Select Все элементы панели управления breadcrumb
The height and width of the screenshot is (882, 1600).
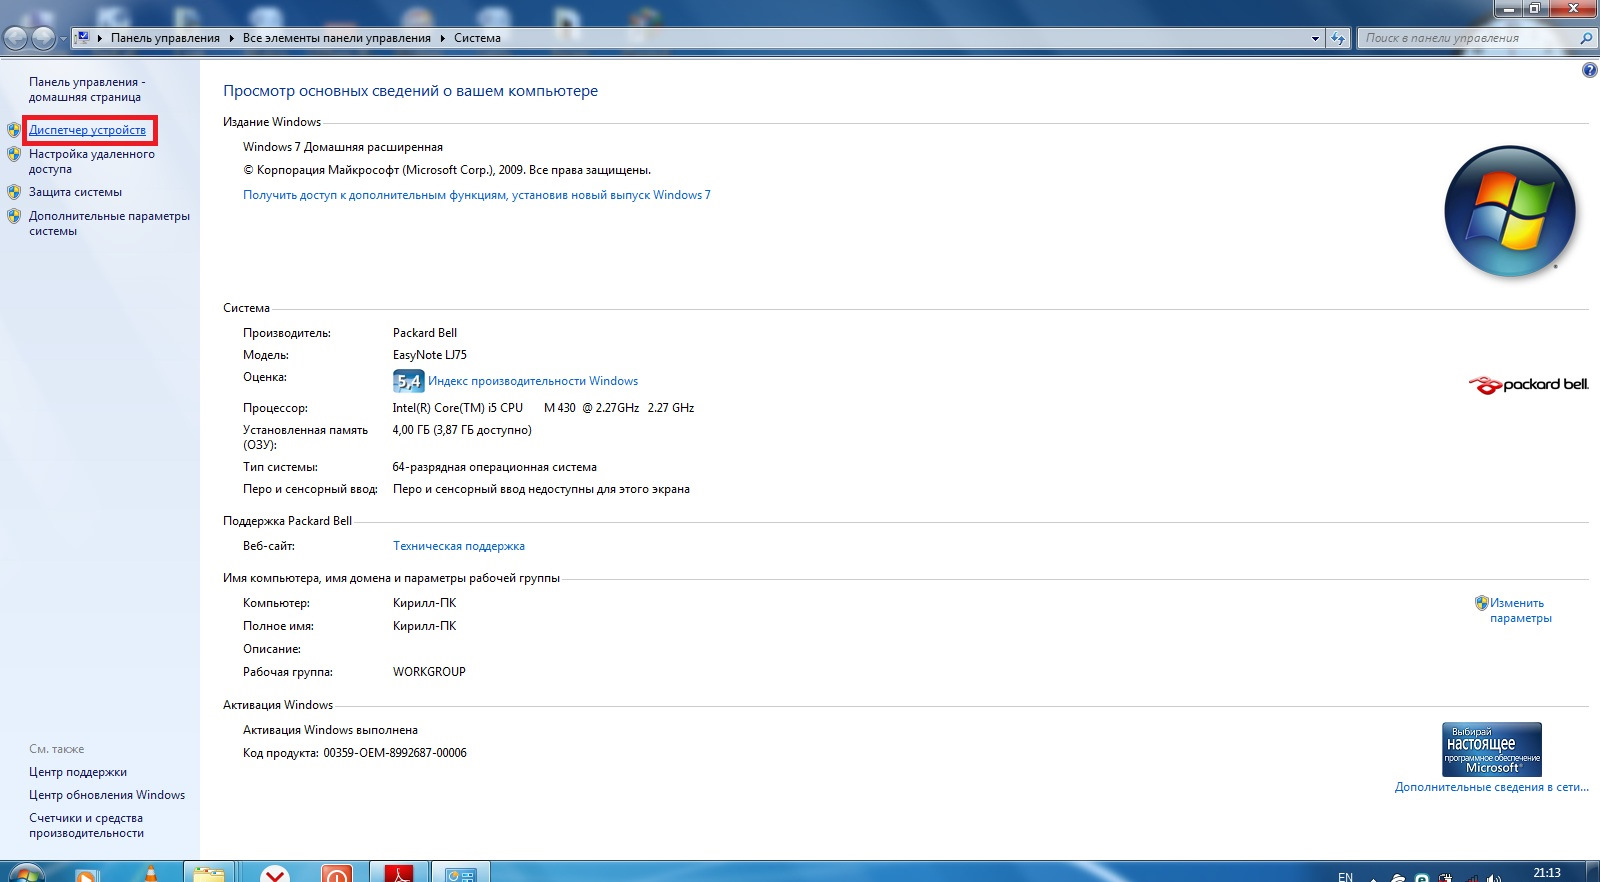(337, 38)
